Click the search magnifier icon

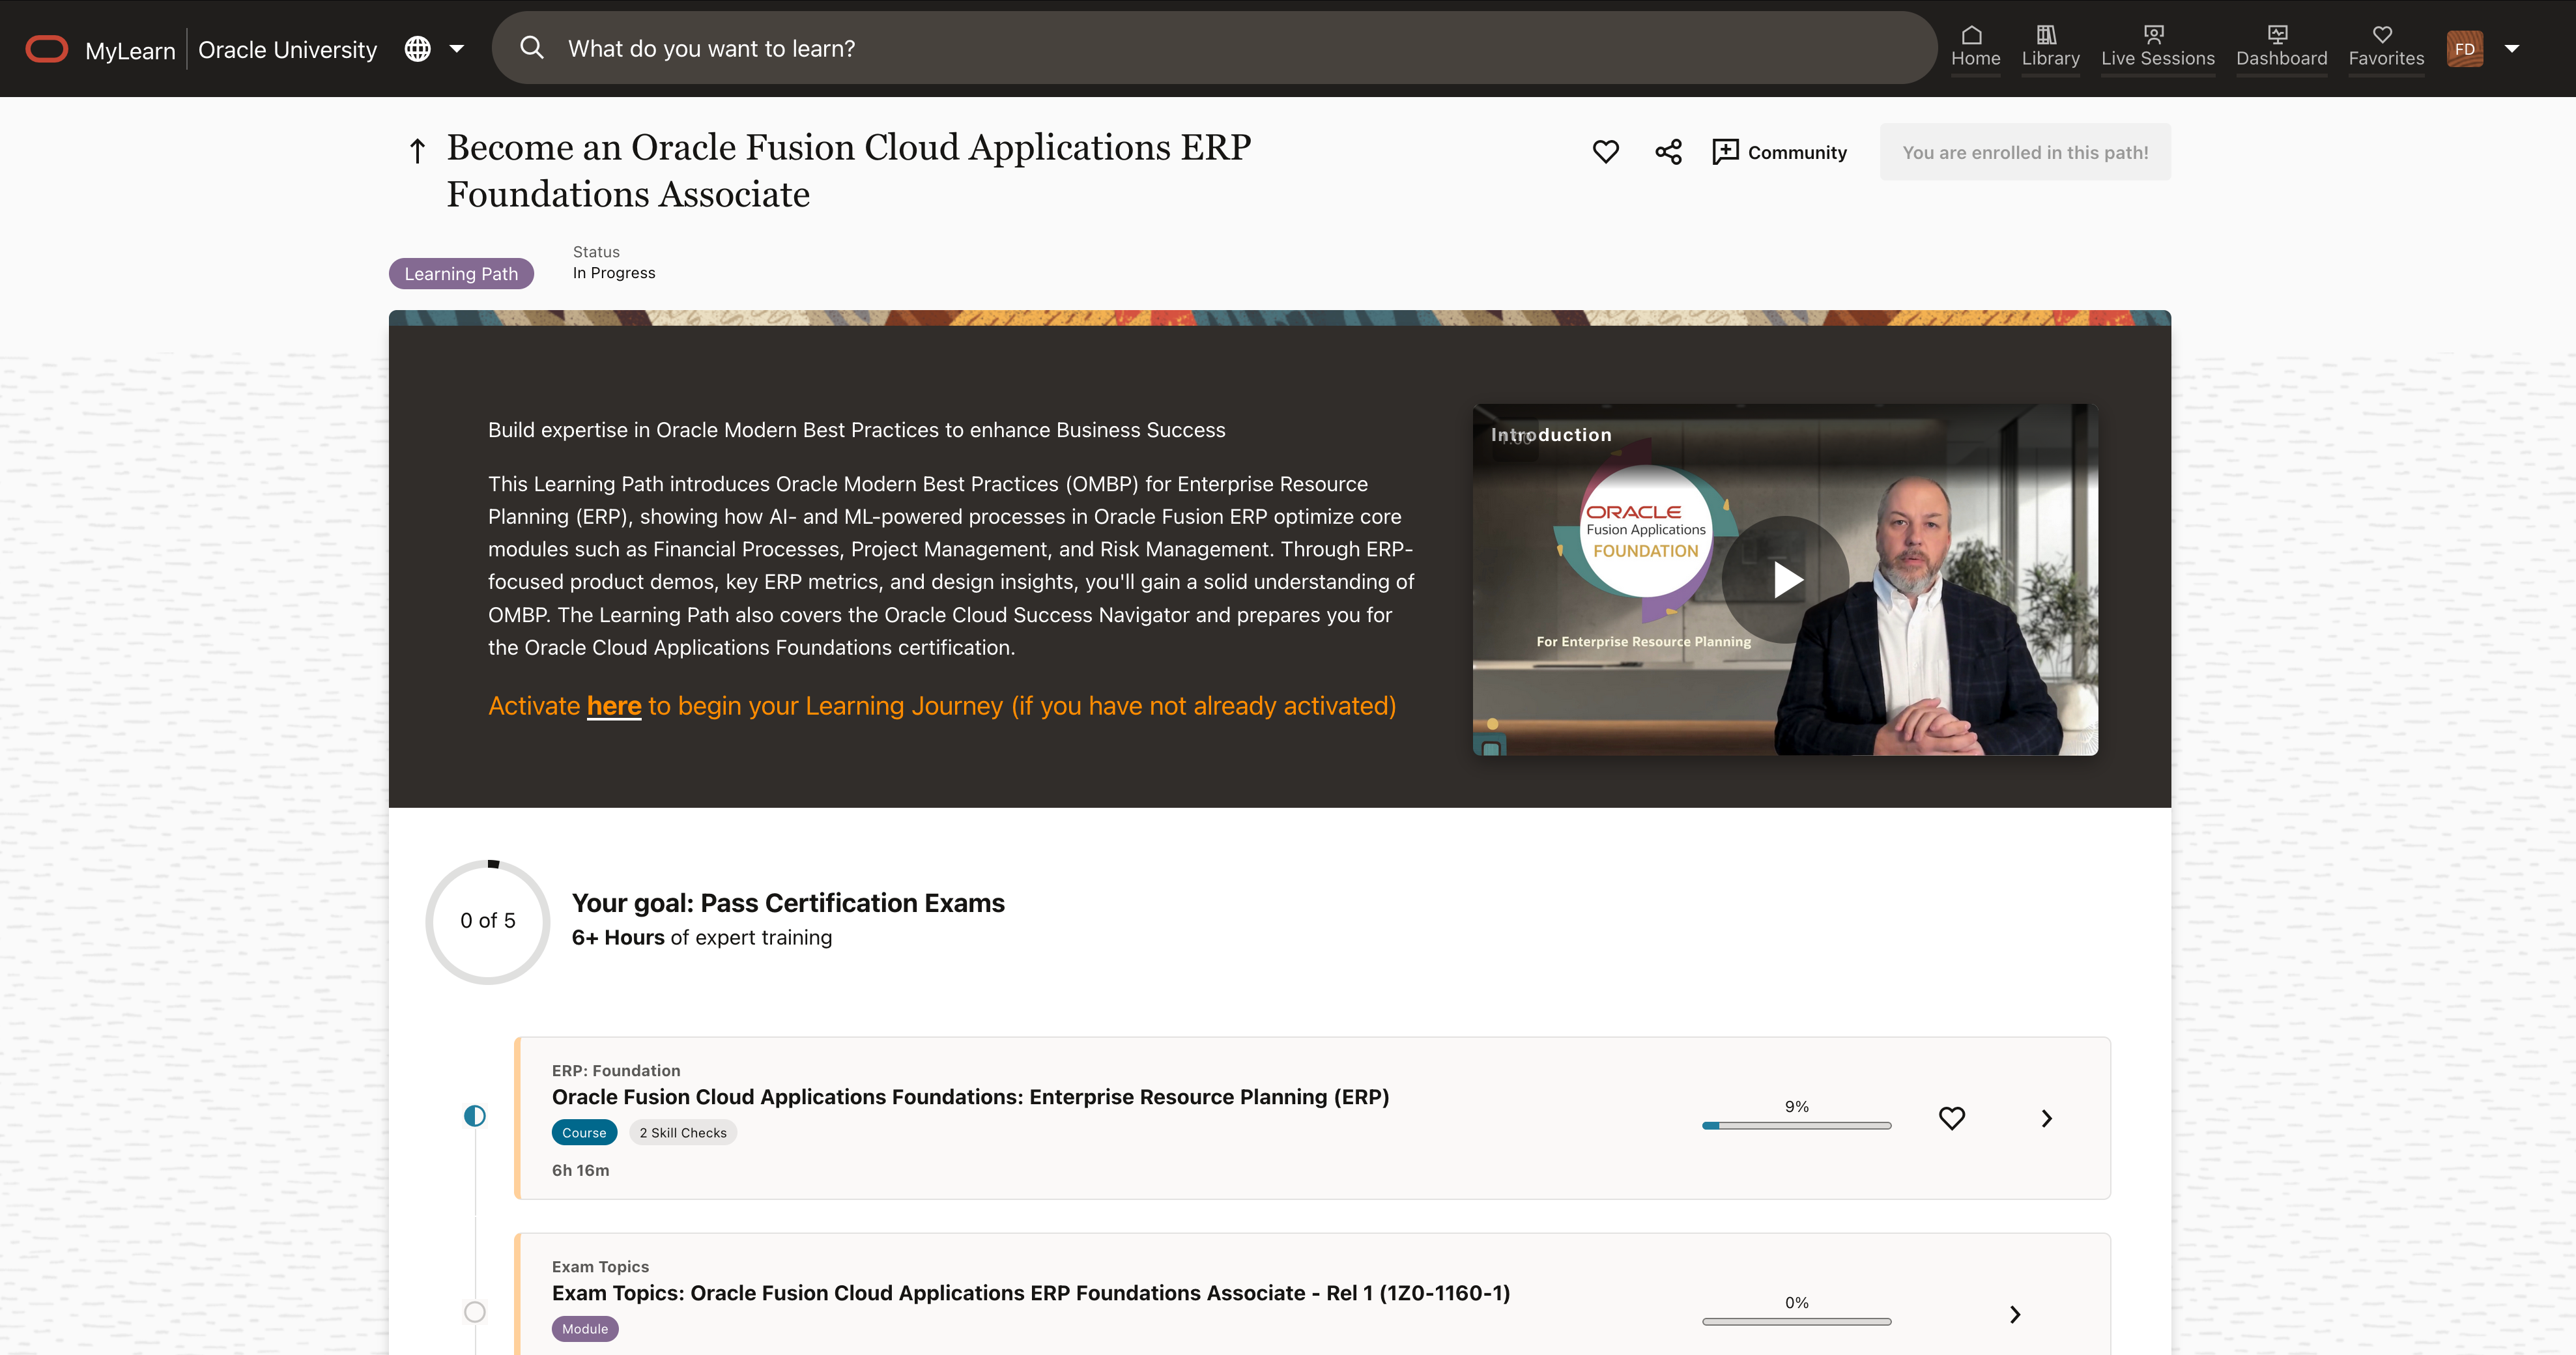[x=532, y=48]
